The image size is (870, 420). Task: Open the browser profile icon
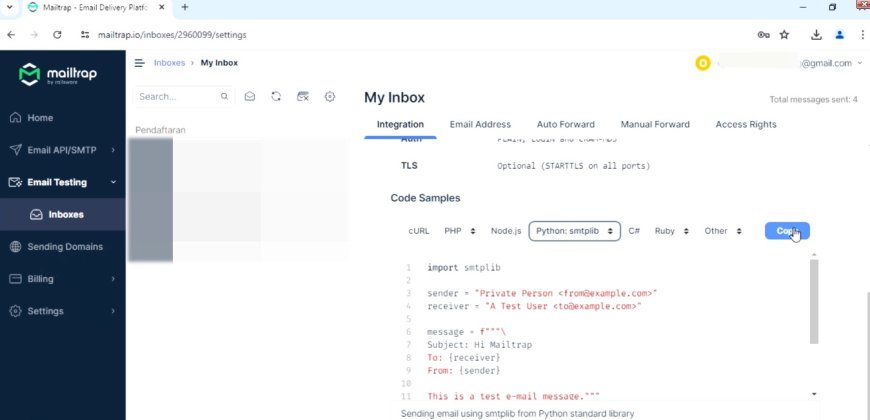pyautogui.click(x=839, y=34)
